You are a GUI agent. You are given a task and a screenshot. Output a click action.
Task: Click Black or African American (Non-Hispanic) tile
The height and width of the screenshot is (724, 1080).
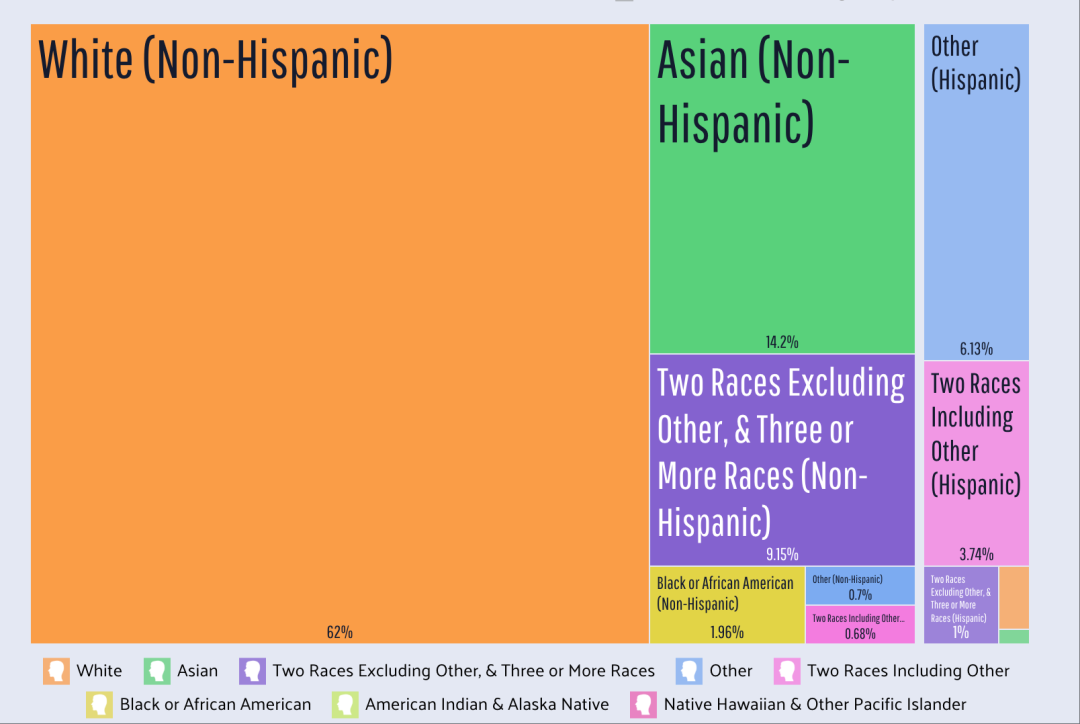tap(726, 605)
